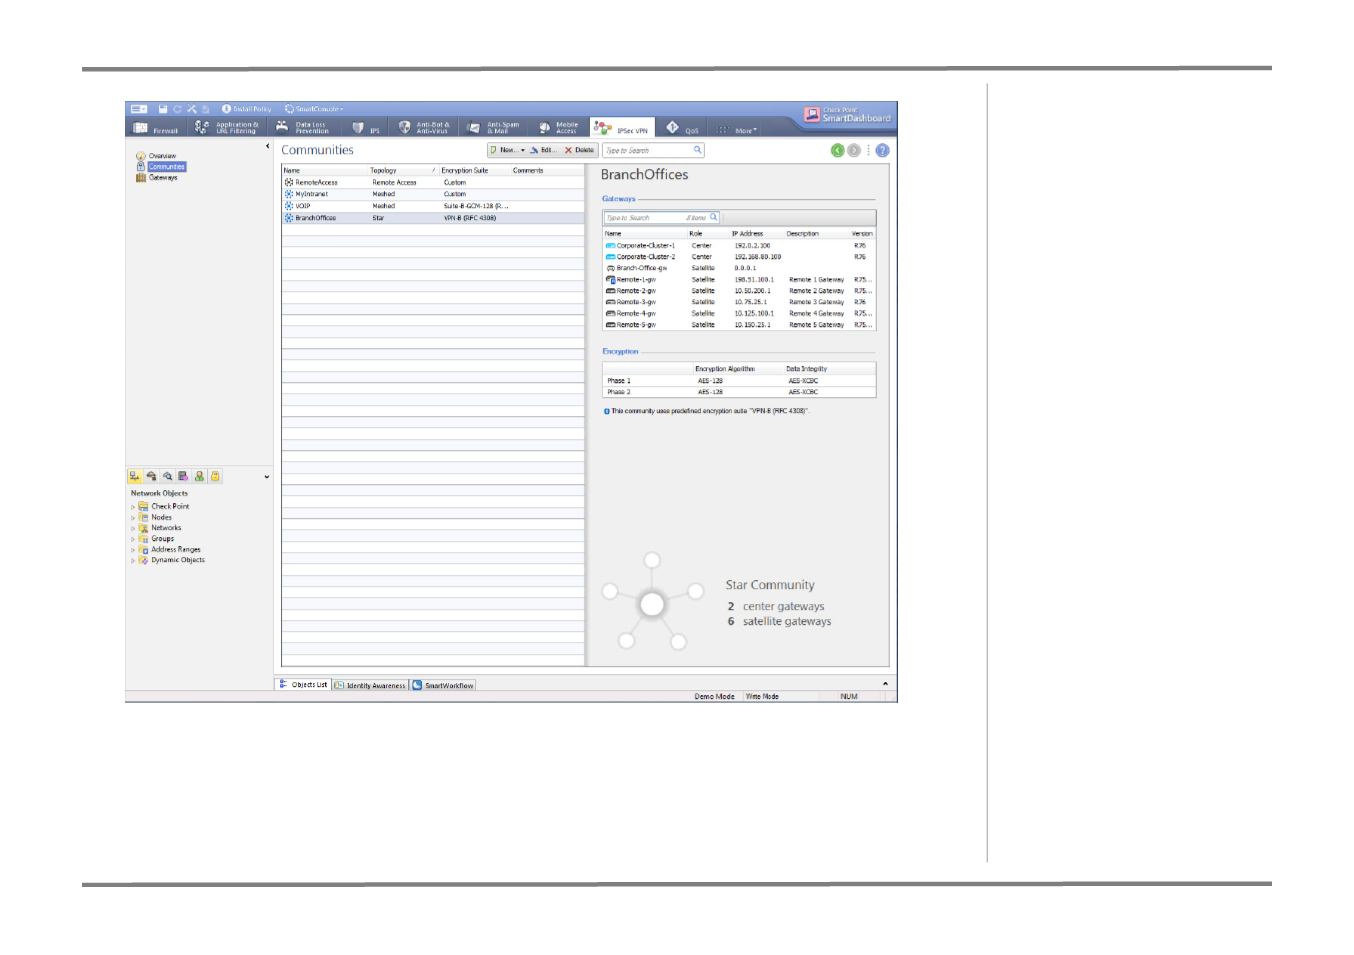Image resolution: width=1354 pixels, height=955 pixels.
Task: Open the SmartConsole dropdown menu
Action: [314, 109]
